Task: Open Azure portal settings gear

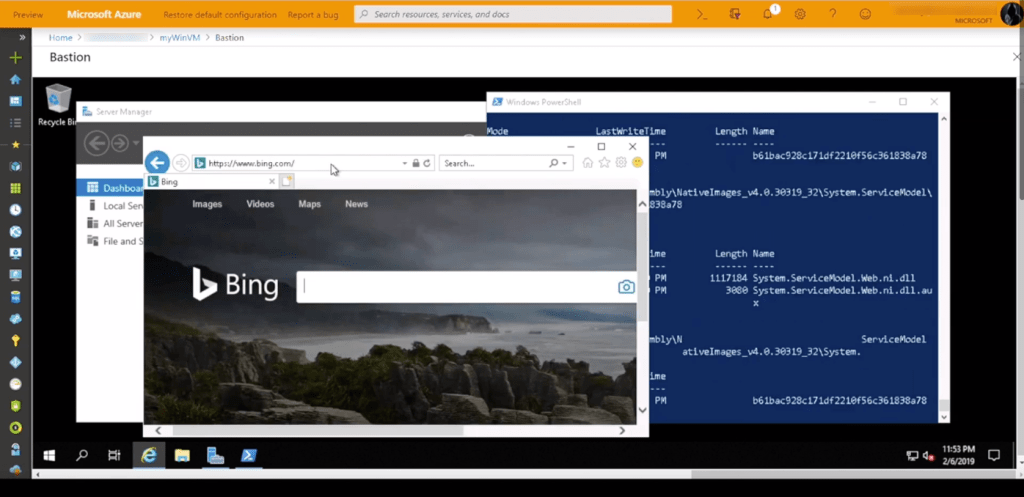Action: pos(800,14)
